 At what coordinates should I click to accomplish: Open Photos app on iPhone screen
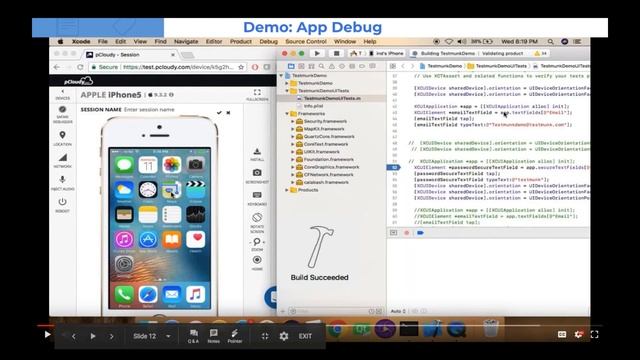click(172, 164)
